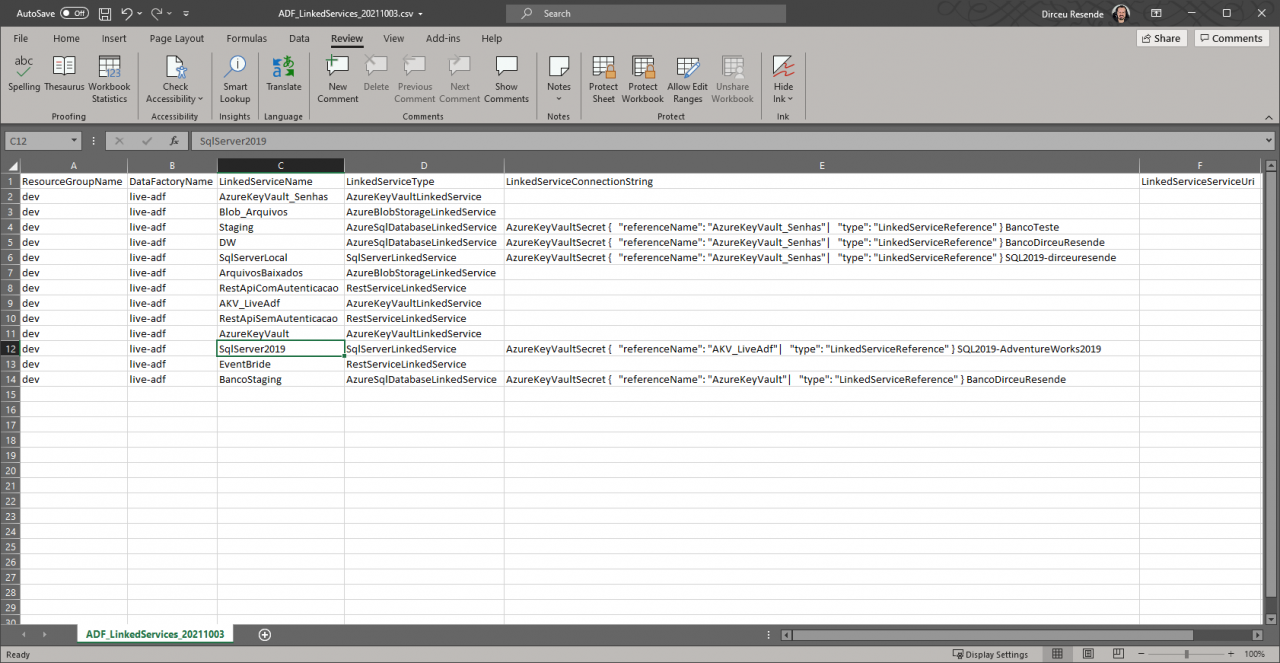1280x663 pixels.
Task: Translate the selected cell
Action: click(x=283, y=79)
